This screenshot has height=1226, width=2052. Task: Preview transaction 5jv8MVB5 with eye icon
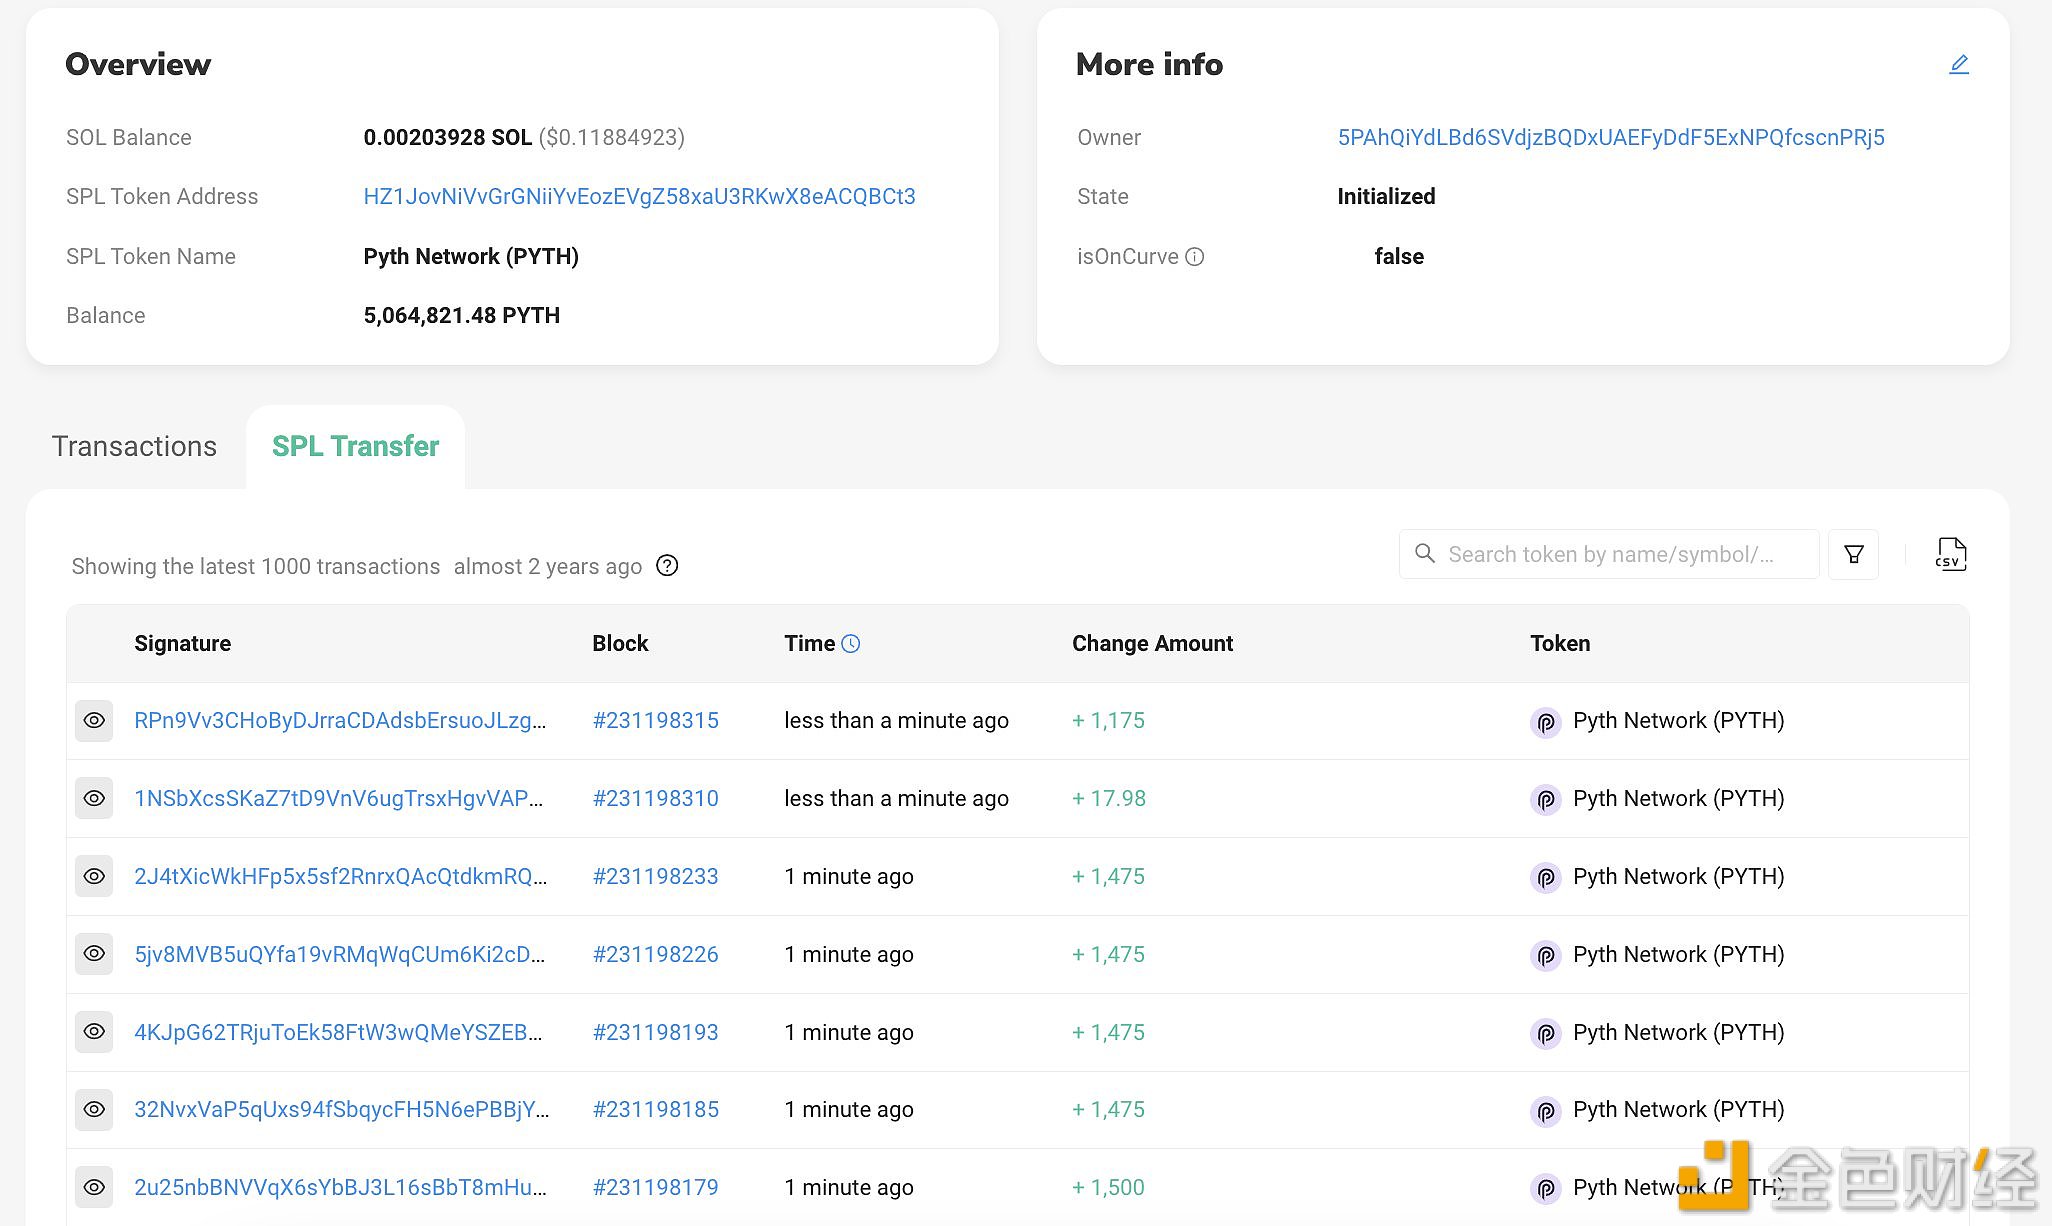point(94,954)
